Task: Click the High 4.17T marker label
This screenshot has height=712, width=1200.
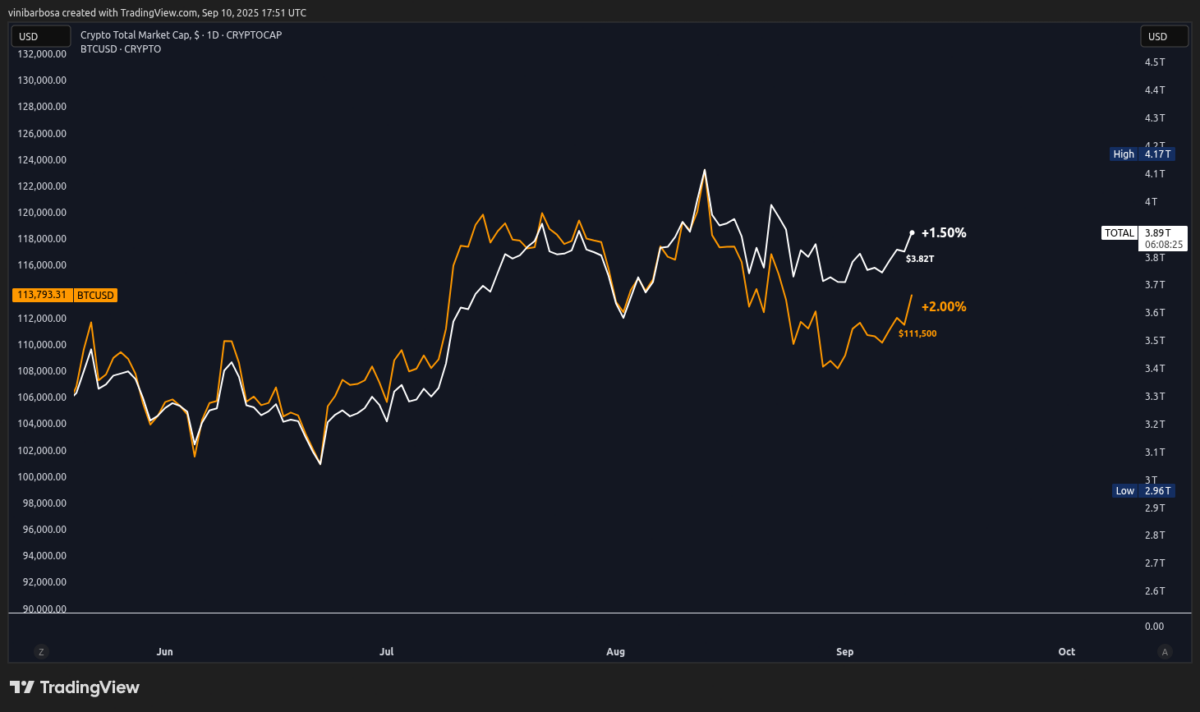Action: pyautogui.click(x=1144, y=154)
